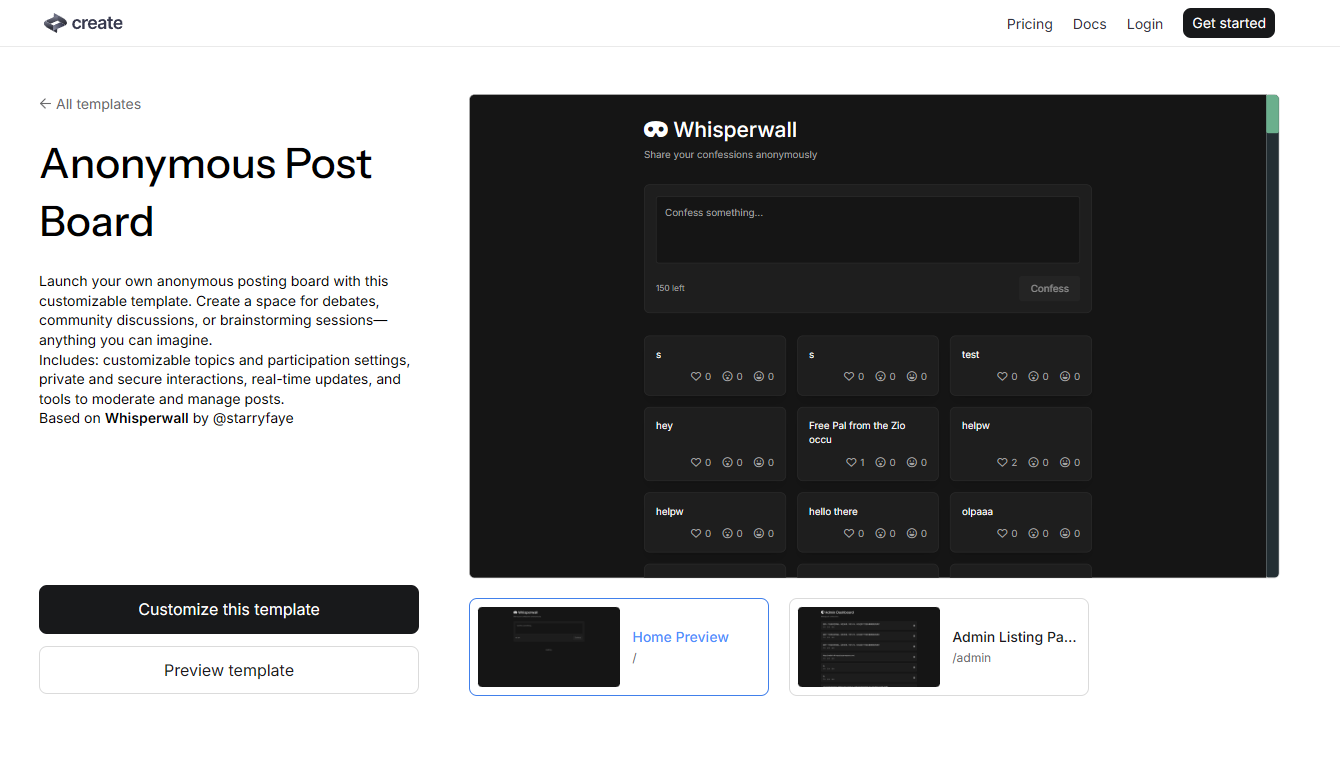The image size is (1340, 757).
Task: Go to Login
Action: [x=1145, y=24]
